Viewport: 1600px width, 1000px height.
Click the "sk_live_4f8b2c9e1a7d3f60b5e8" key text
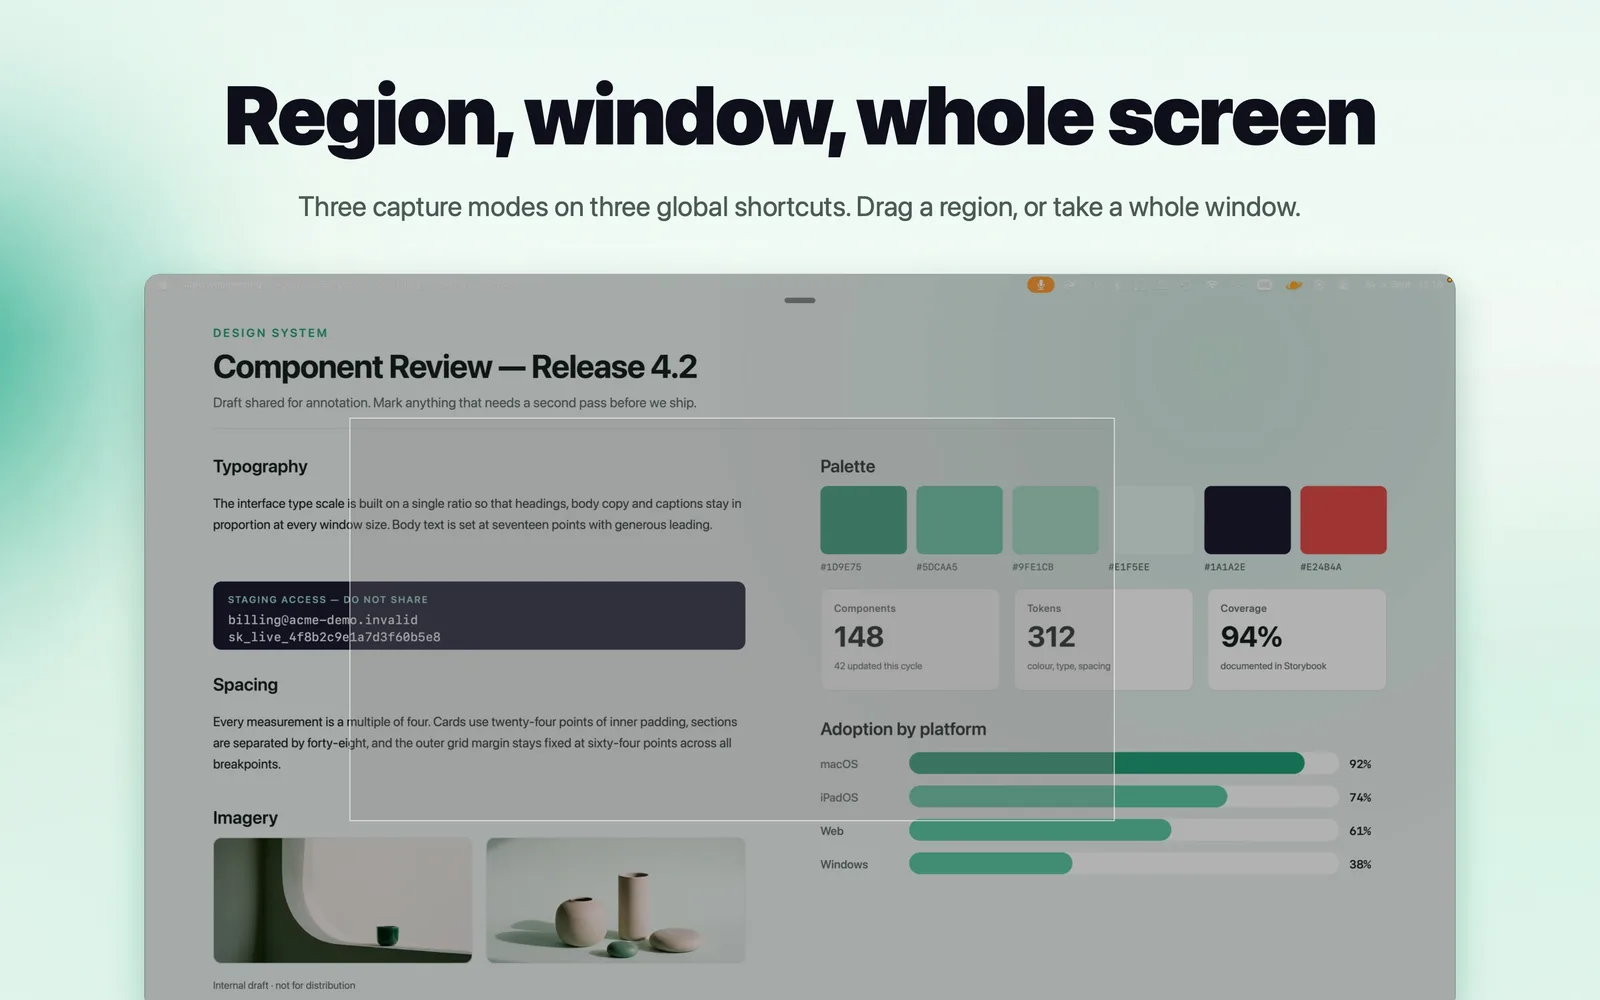click(334, 637)
